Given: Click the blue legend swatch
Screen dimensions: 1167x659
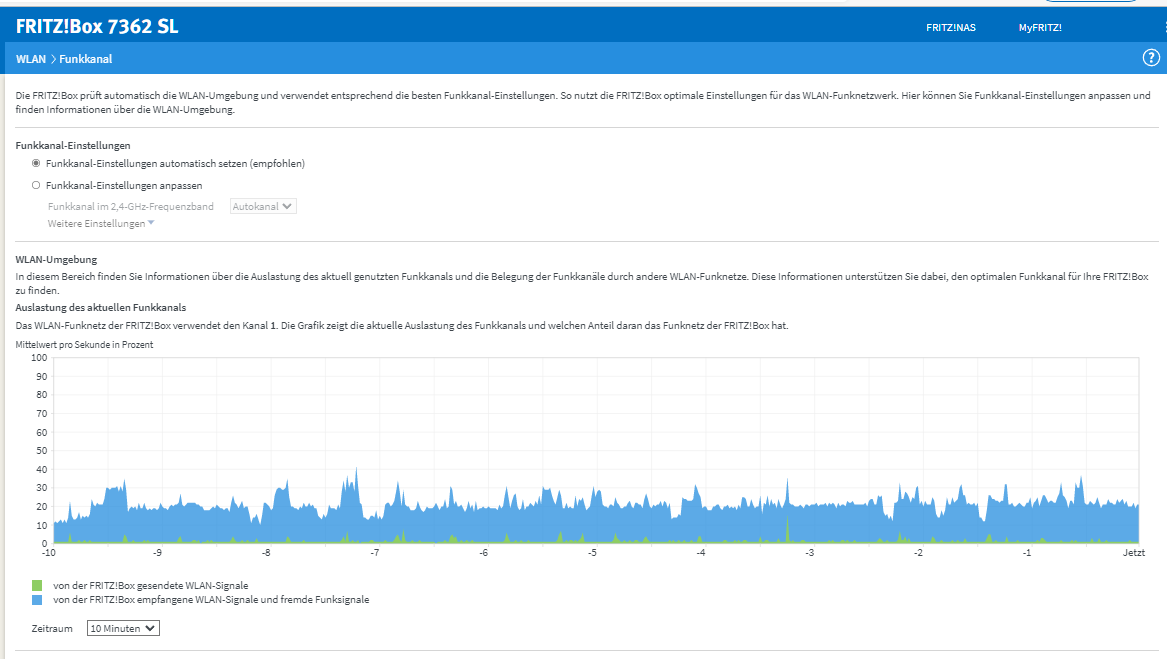Looking at the screenshot, I should click(x=37, y=599).
